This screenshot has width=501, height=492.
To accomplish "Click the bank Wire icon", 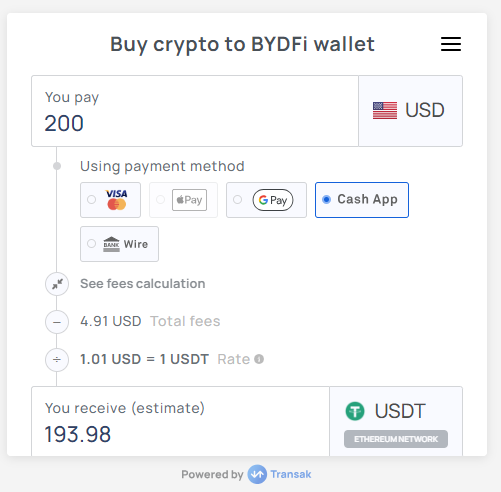I will coord(111,244).
